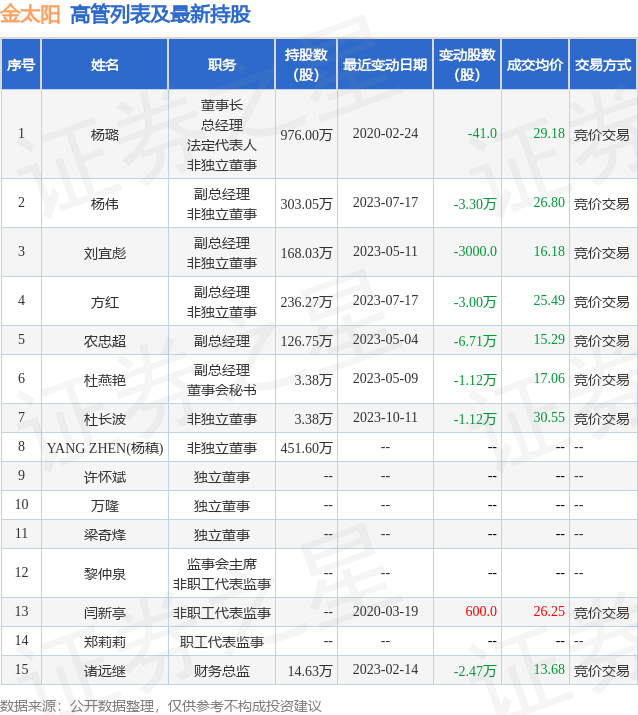Click the 451.60万 shareholding value

[306, 448]
